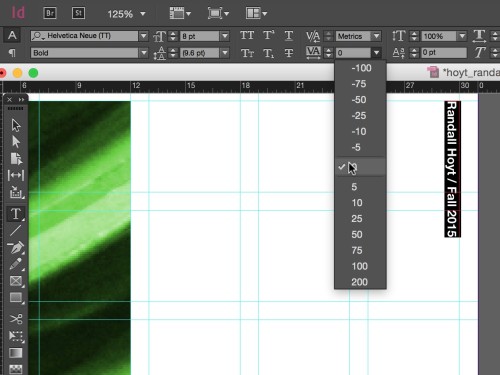Image resolution: width=500 pixels, height=375 pixels.
Task: Select the Selection tool arrow
Action: (x=16, y=125)
